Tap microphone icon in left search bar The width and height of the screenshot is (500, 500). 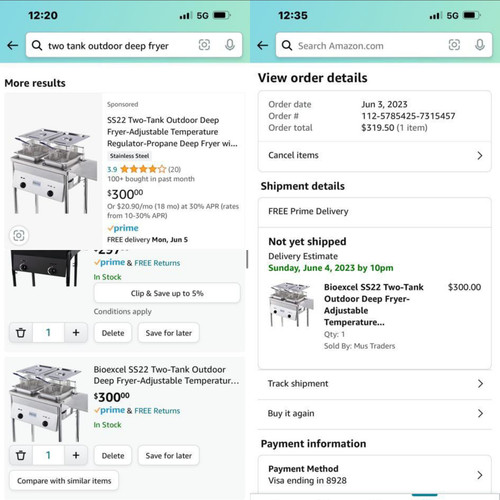230,45
